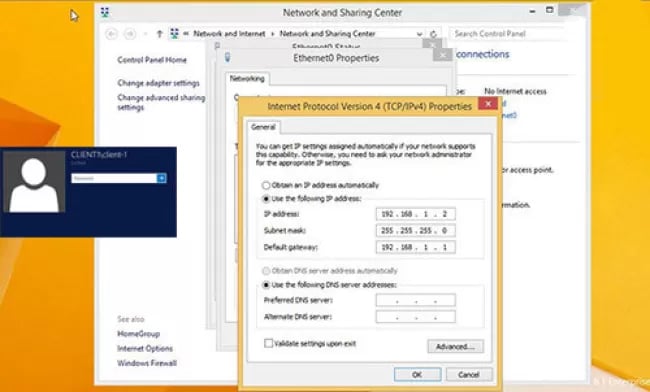
Task: Open HomeGroup link
Action: click(x=138, y=334)
